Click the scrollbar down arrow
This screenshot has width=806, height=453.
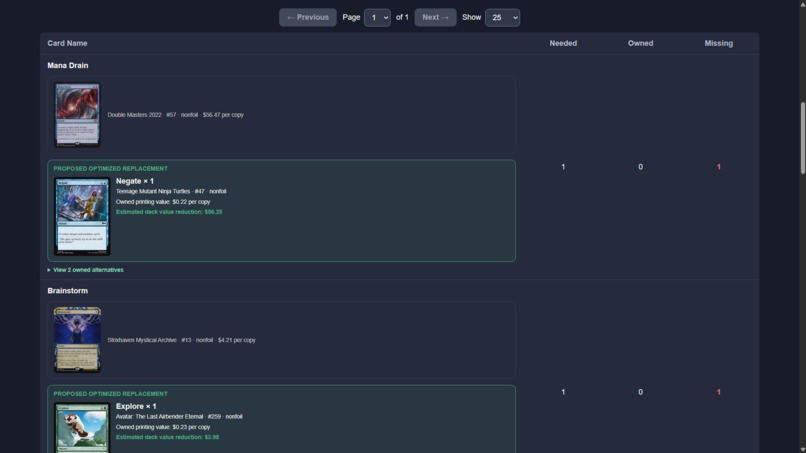(802, 449)
